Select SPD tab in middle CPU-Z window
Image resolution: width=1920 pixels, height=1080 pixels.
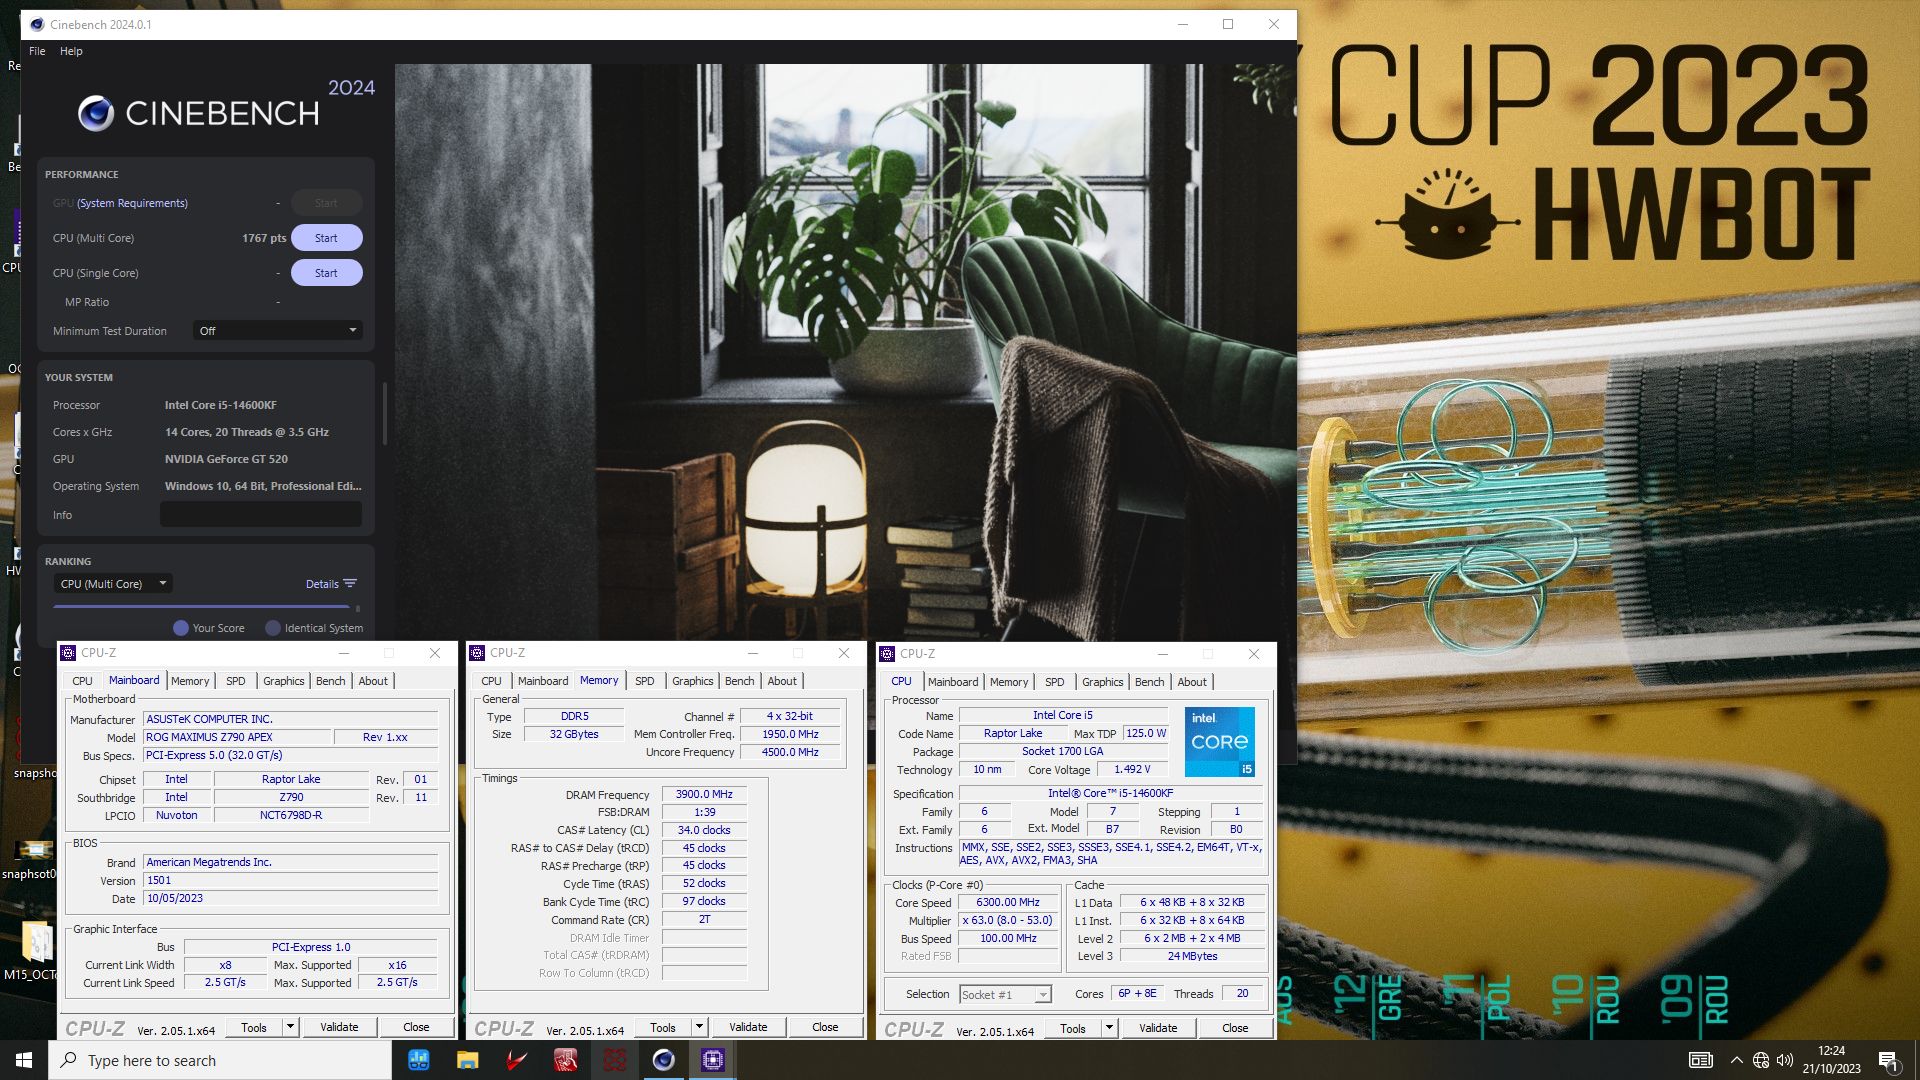pos(645,681)
